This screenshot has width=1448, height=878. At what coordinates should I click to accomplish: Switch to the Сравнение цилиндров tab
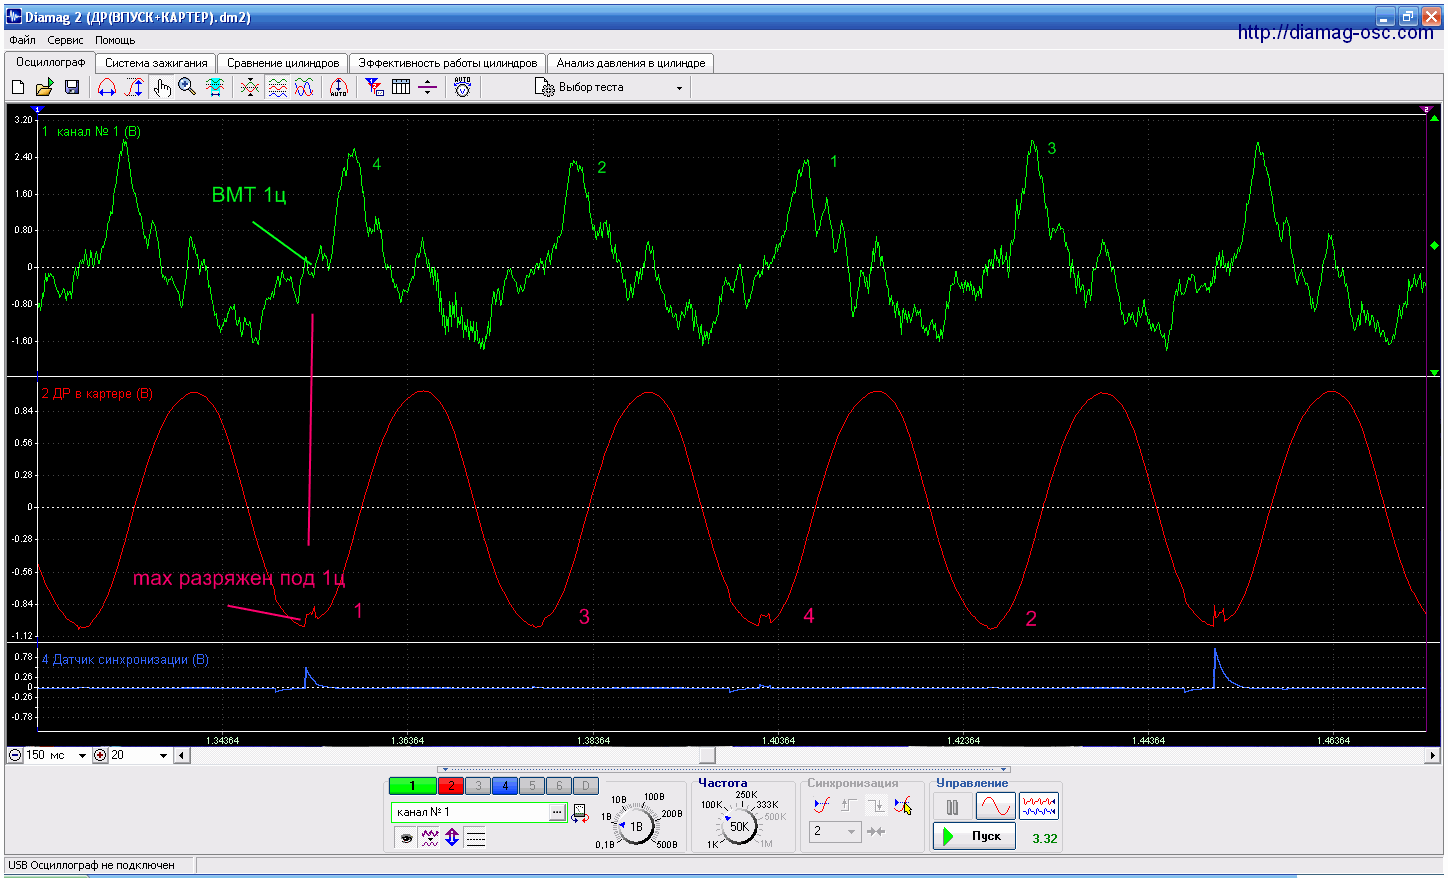click(283, 63)
